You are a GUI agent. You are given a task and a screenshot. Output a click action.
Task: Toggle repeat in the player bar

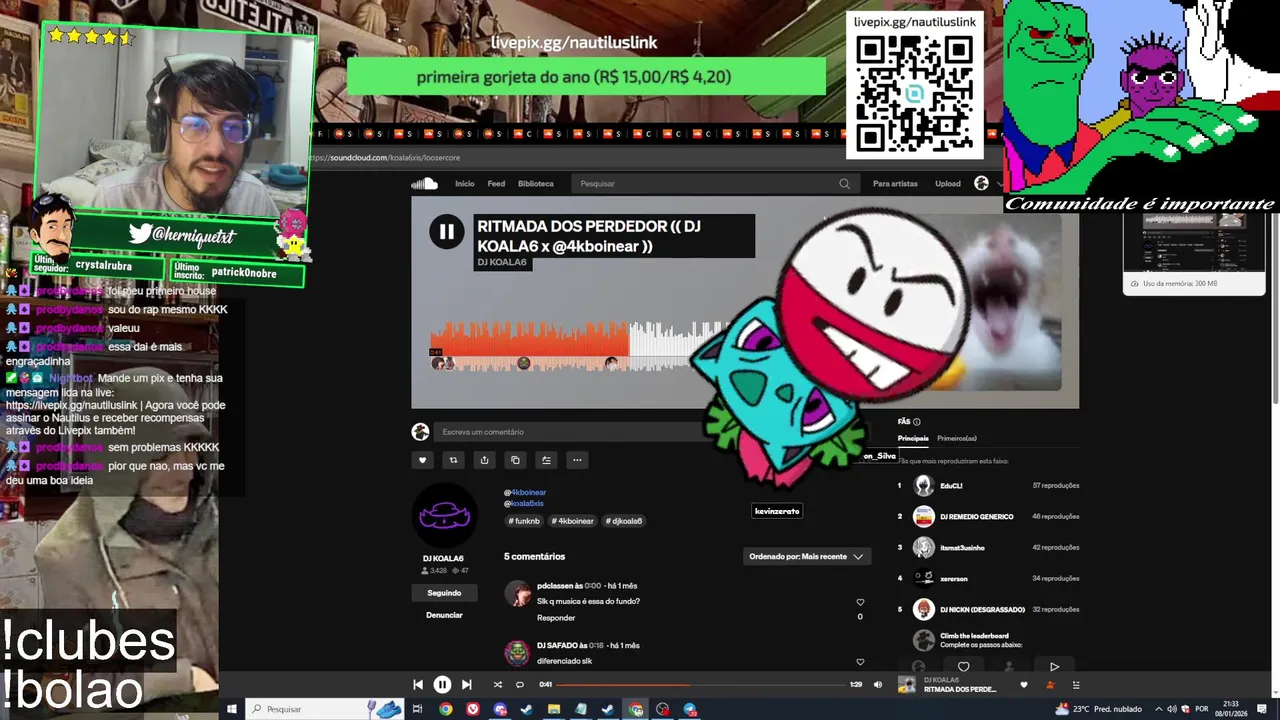[519, 685]
